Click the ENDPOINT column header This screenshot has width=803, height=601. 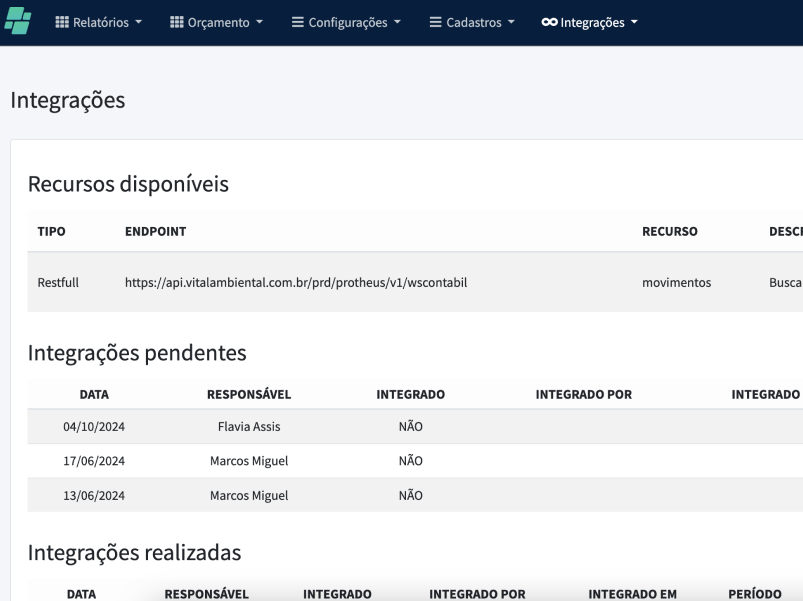click(x=155, y=232)
